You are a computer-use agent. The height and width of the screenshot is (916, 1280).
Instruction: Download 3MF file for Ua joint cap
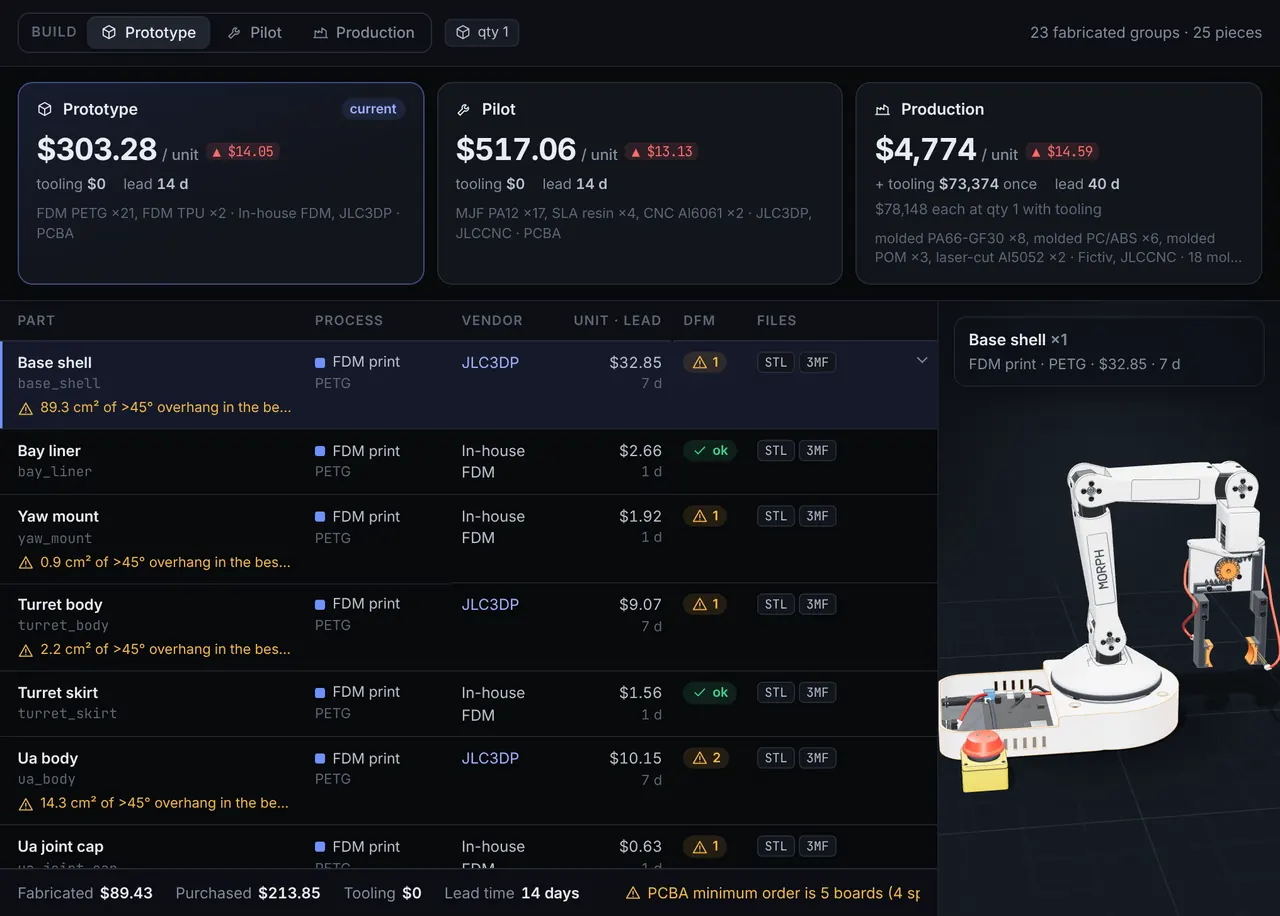[x=818, y=846]
